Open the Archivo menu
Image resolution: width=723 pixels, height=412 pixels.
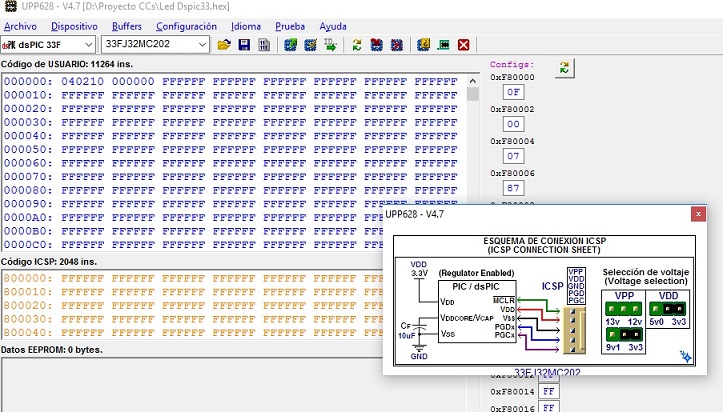(20, 26)
